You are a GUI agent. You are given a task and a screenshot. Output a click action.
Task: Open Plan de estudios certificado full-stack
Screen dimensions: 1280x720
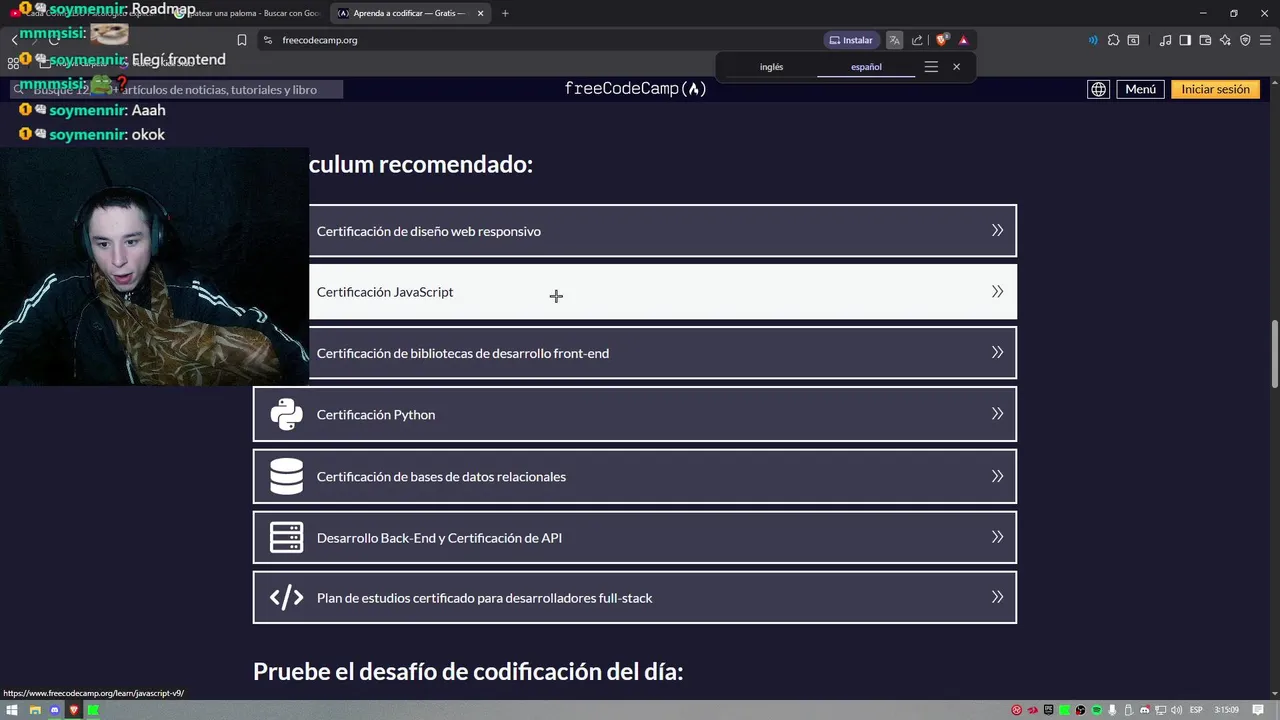pos(635,597)
